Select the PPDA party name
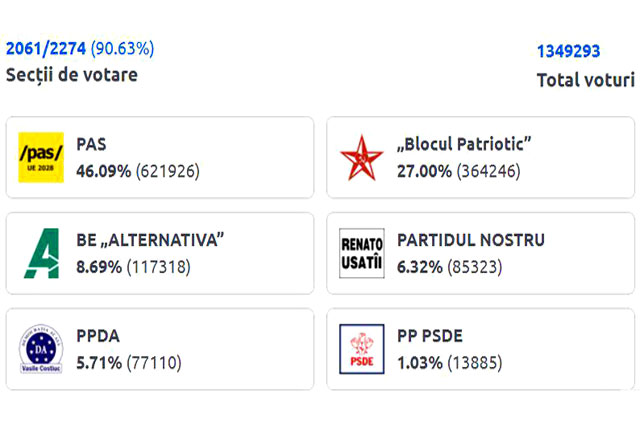Viewport: 640px width, 430px height. 98,336
